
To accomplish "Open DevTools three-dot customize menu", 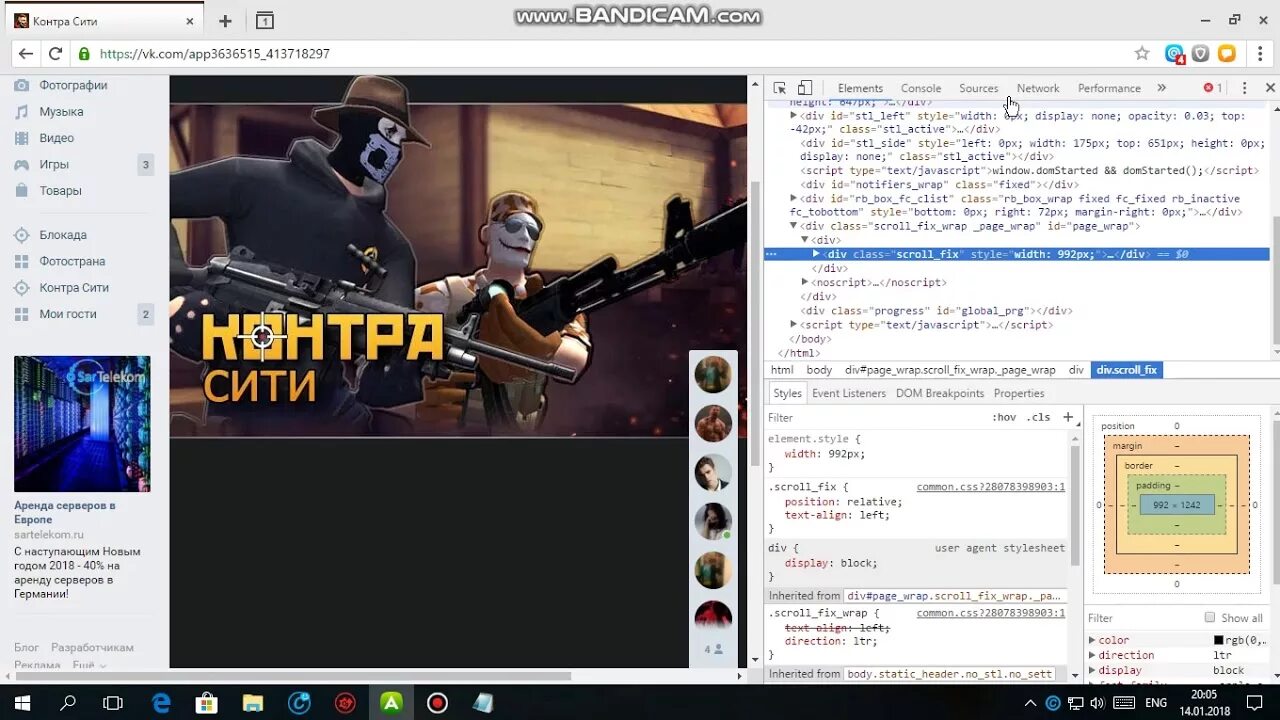I will tap(1244, 88).
